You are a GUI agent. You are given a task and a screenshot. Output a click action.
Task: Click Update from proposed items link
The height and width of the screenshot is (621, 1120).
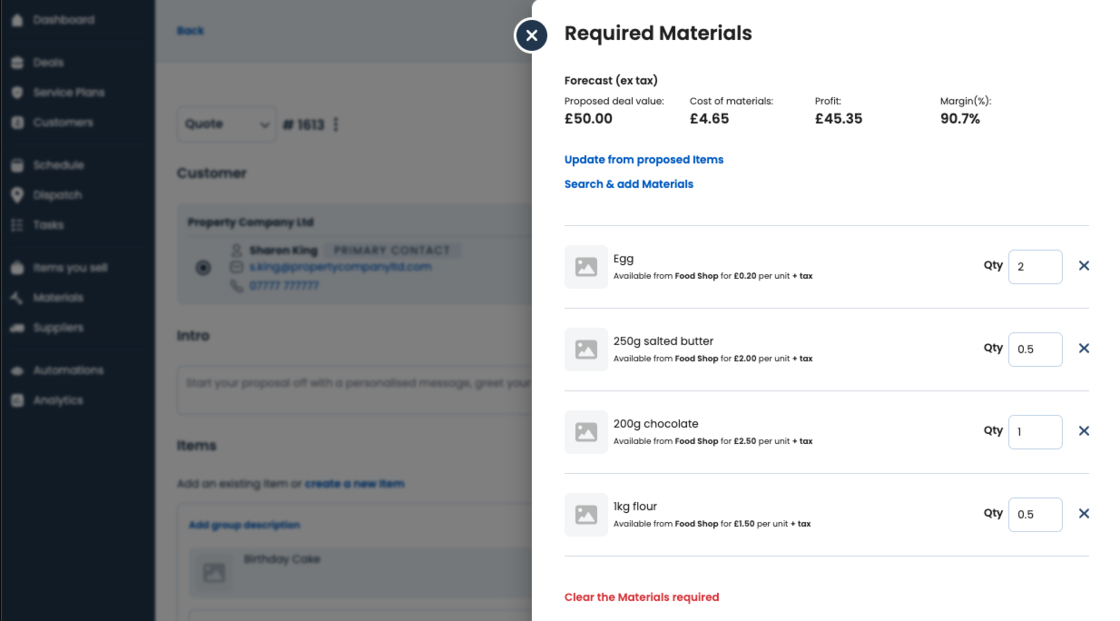coord(644,160)
